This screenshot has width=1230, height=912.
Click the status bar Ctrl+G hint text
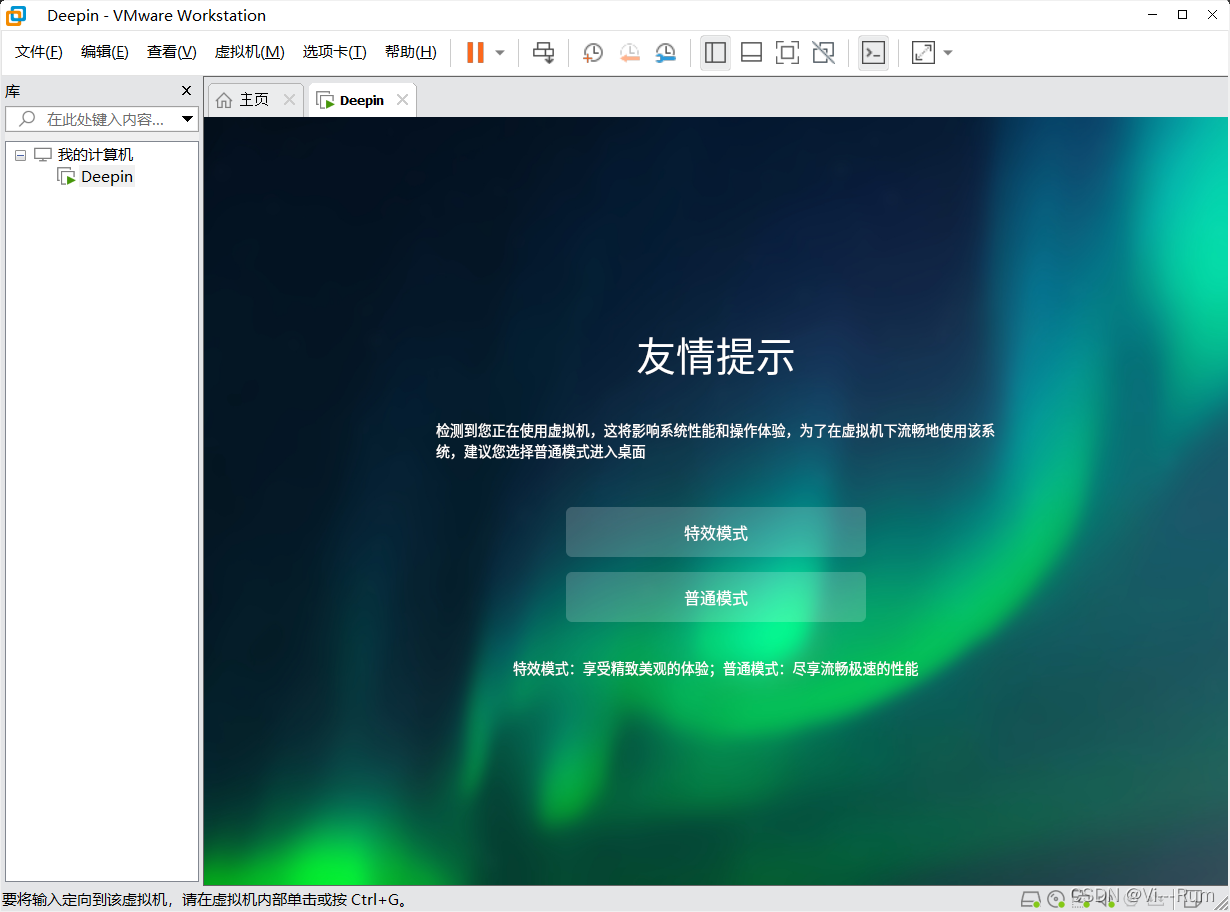coord(205,900)
